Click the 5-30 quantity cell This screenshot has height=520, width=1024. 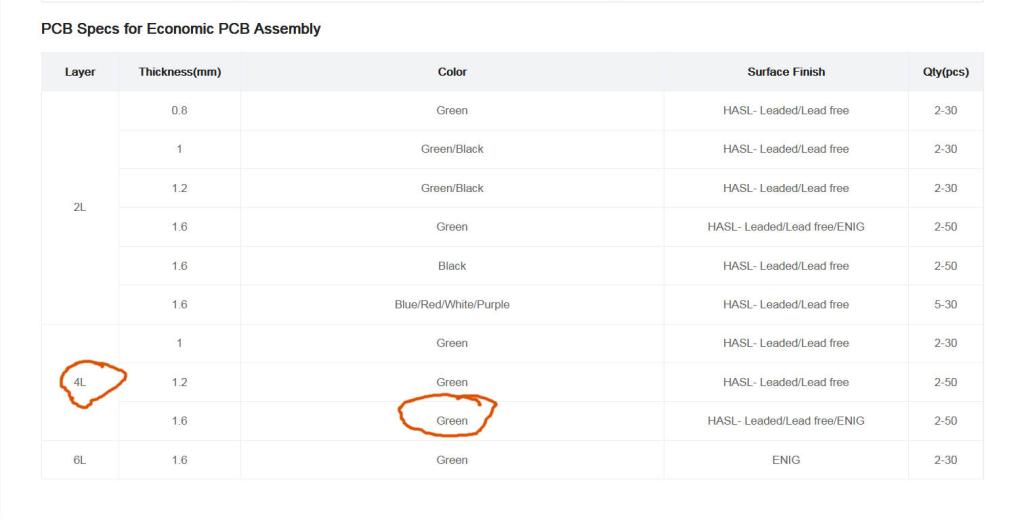pyautogui.click(x=945, y=304)
